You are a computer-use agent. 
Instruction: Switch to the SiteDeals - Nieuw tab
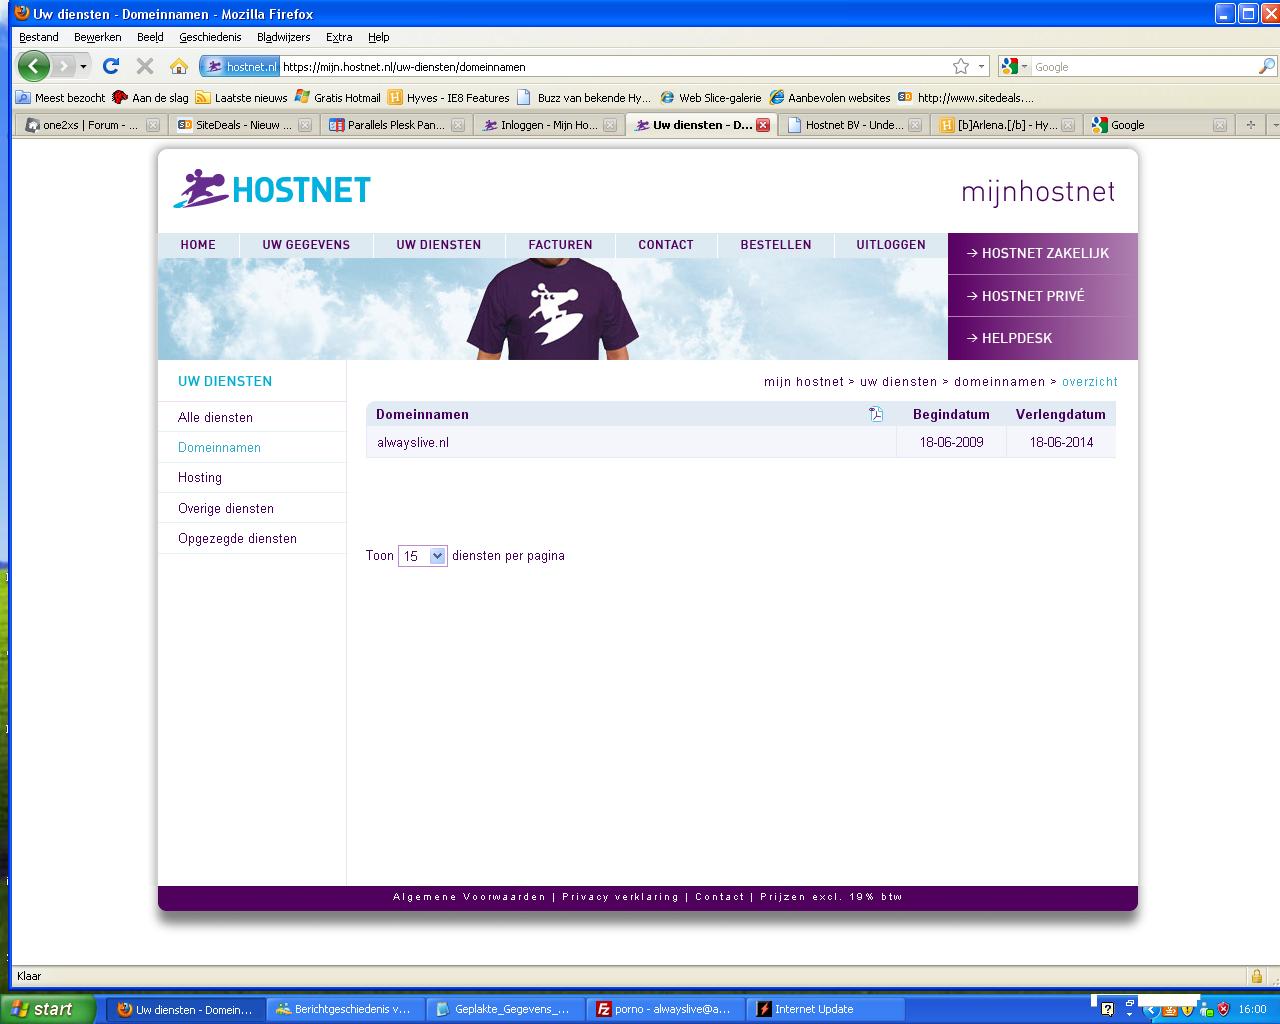pos(244,125)
